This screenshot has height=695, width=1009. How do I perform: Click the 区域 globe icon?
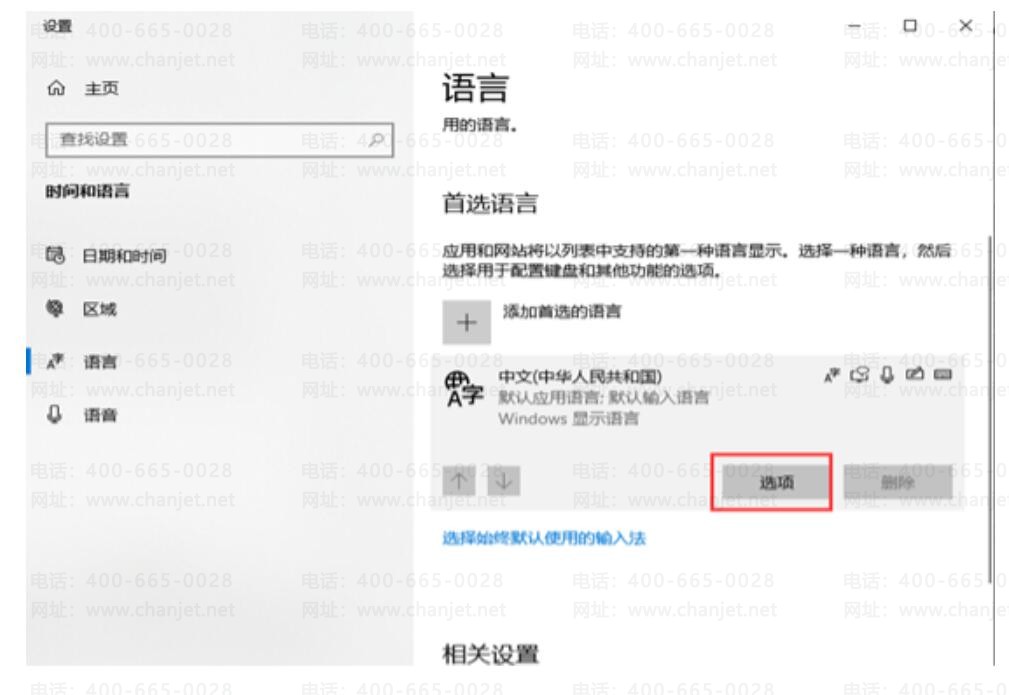coord(55,309)
